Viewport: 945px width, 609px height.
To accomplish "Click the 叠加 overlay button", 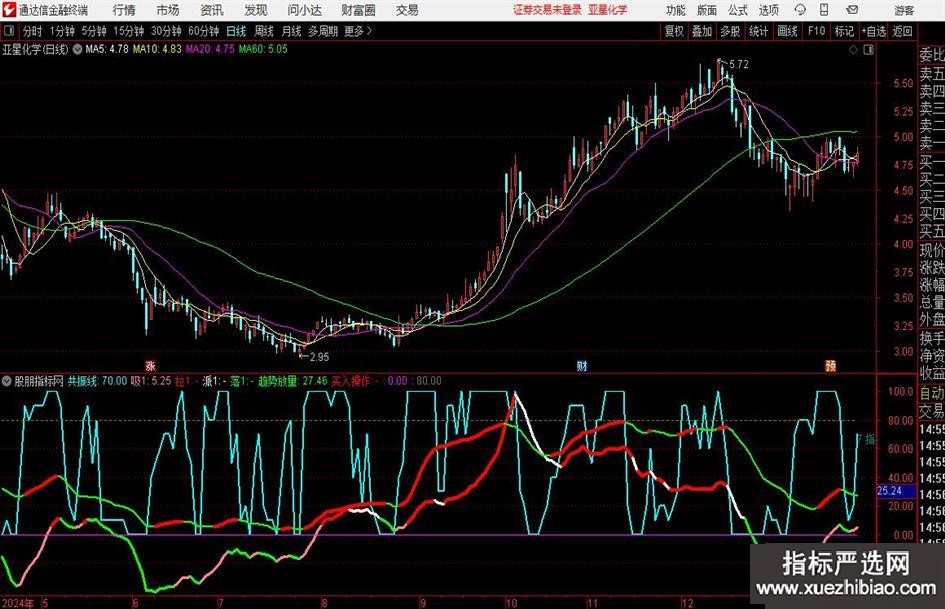I will pyautogui.click(x=702, y=31).
